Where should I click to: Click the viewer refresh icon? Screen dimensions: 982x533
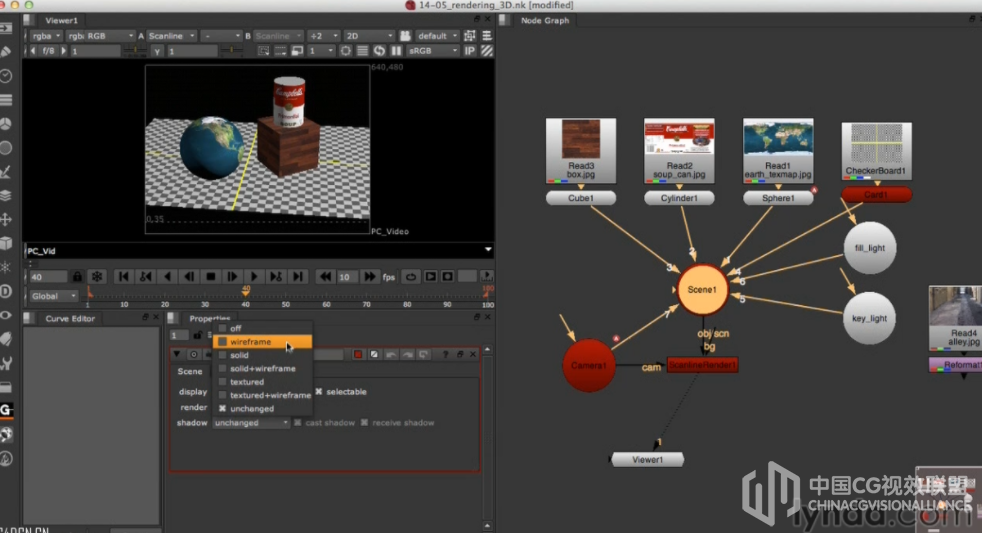click(x=379, y=51)
